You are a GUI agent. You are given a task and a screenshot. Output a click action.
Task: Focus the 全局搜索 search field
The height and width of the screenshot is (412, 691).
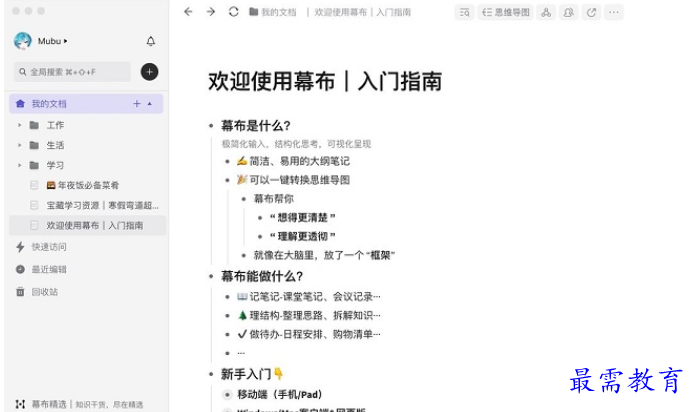[x=72, y=72]
